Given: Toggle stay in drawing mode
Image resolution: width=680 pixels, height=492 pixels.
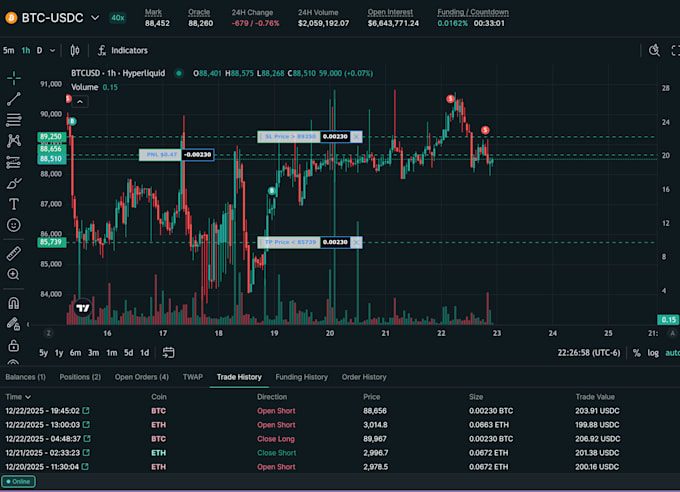Looking at the screenshot, I should pyautogui.click(x=14, y=324).
